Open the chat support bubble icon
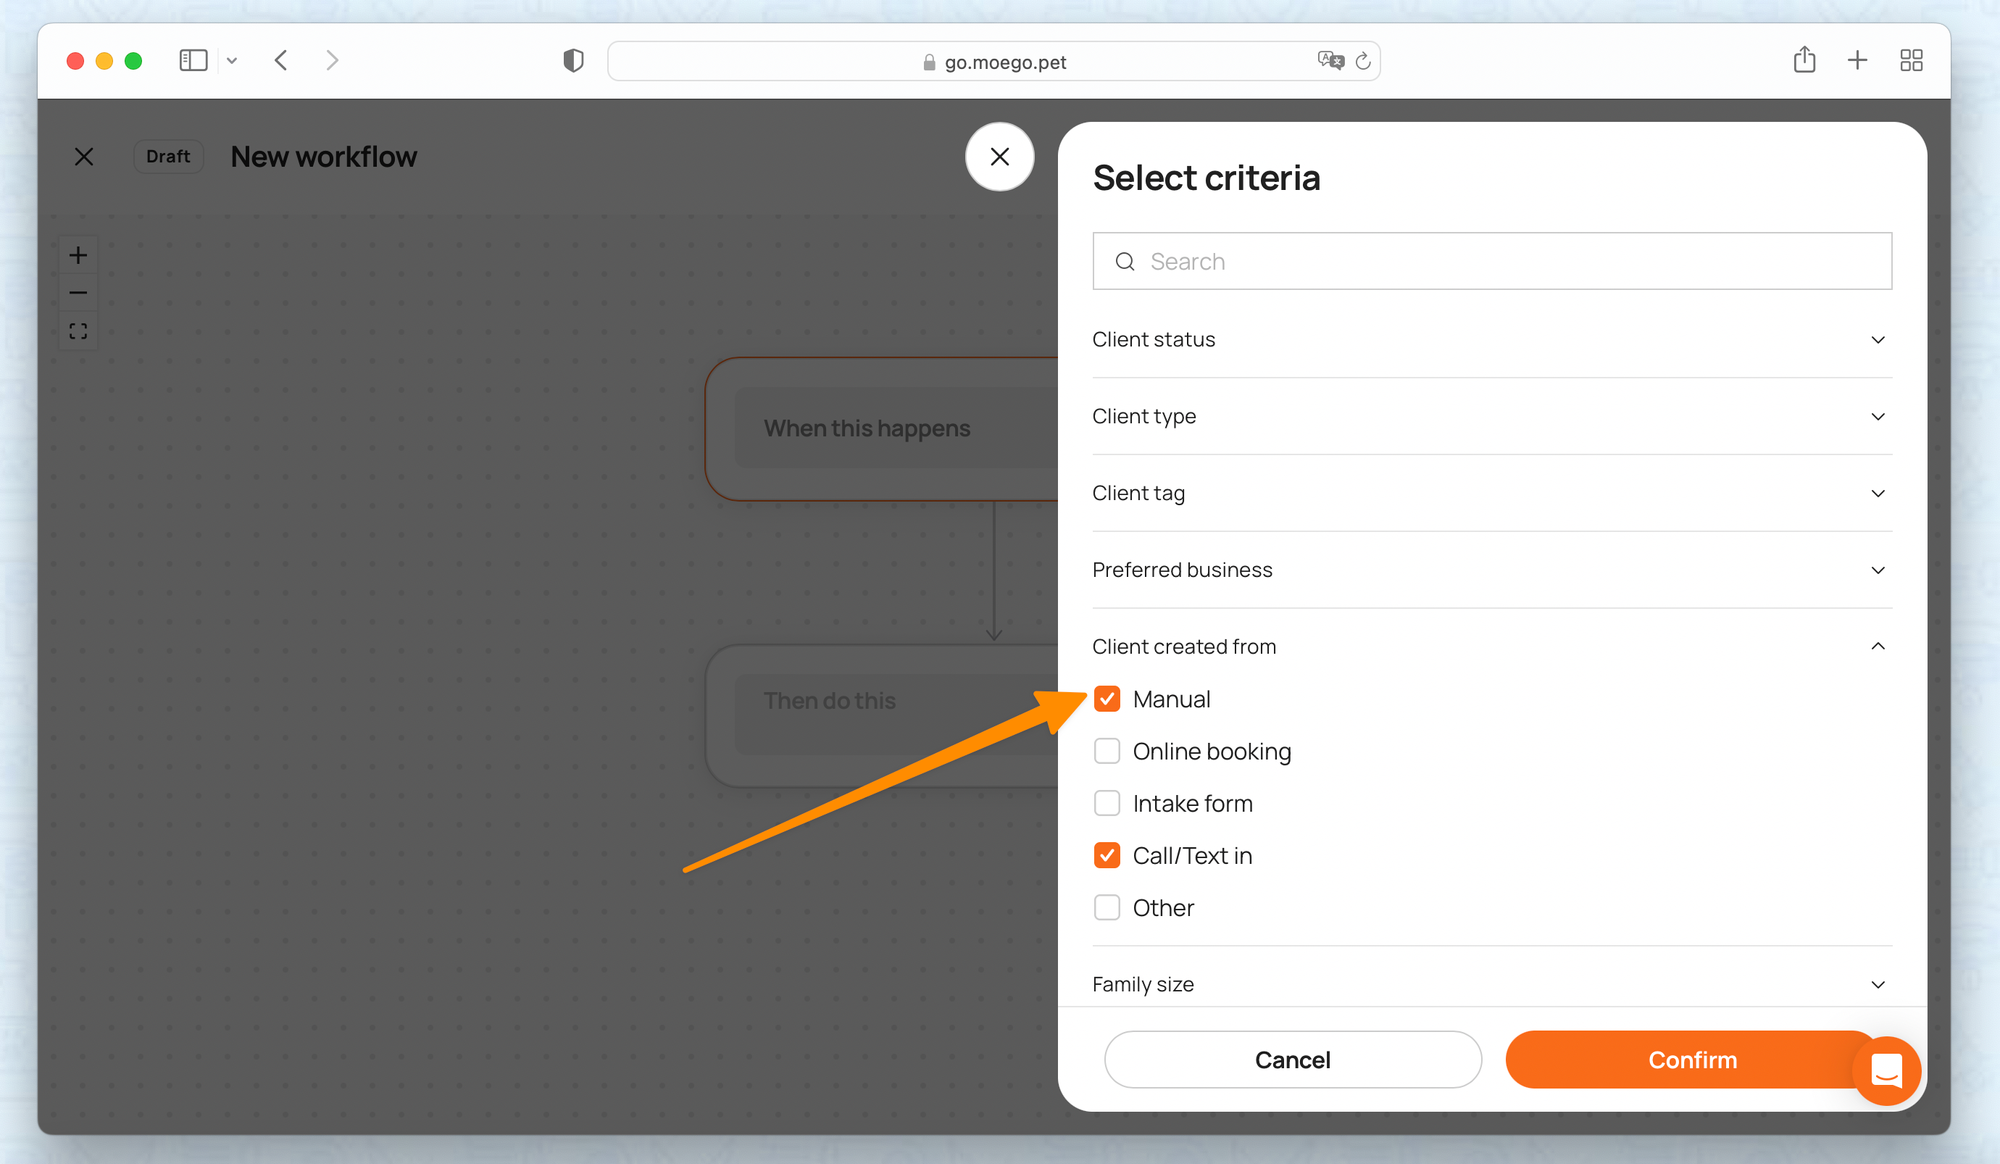Viewport: 2000px width, 1164px height. coord(1886,1071)
